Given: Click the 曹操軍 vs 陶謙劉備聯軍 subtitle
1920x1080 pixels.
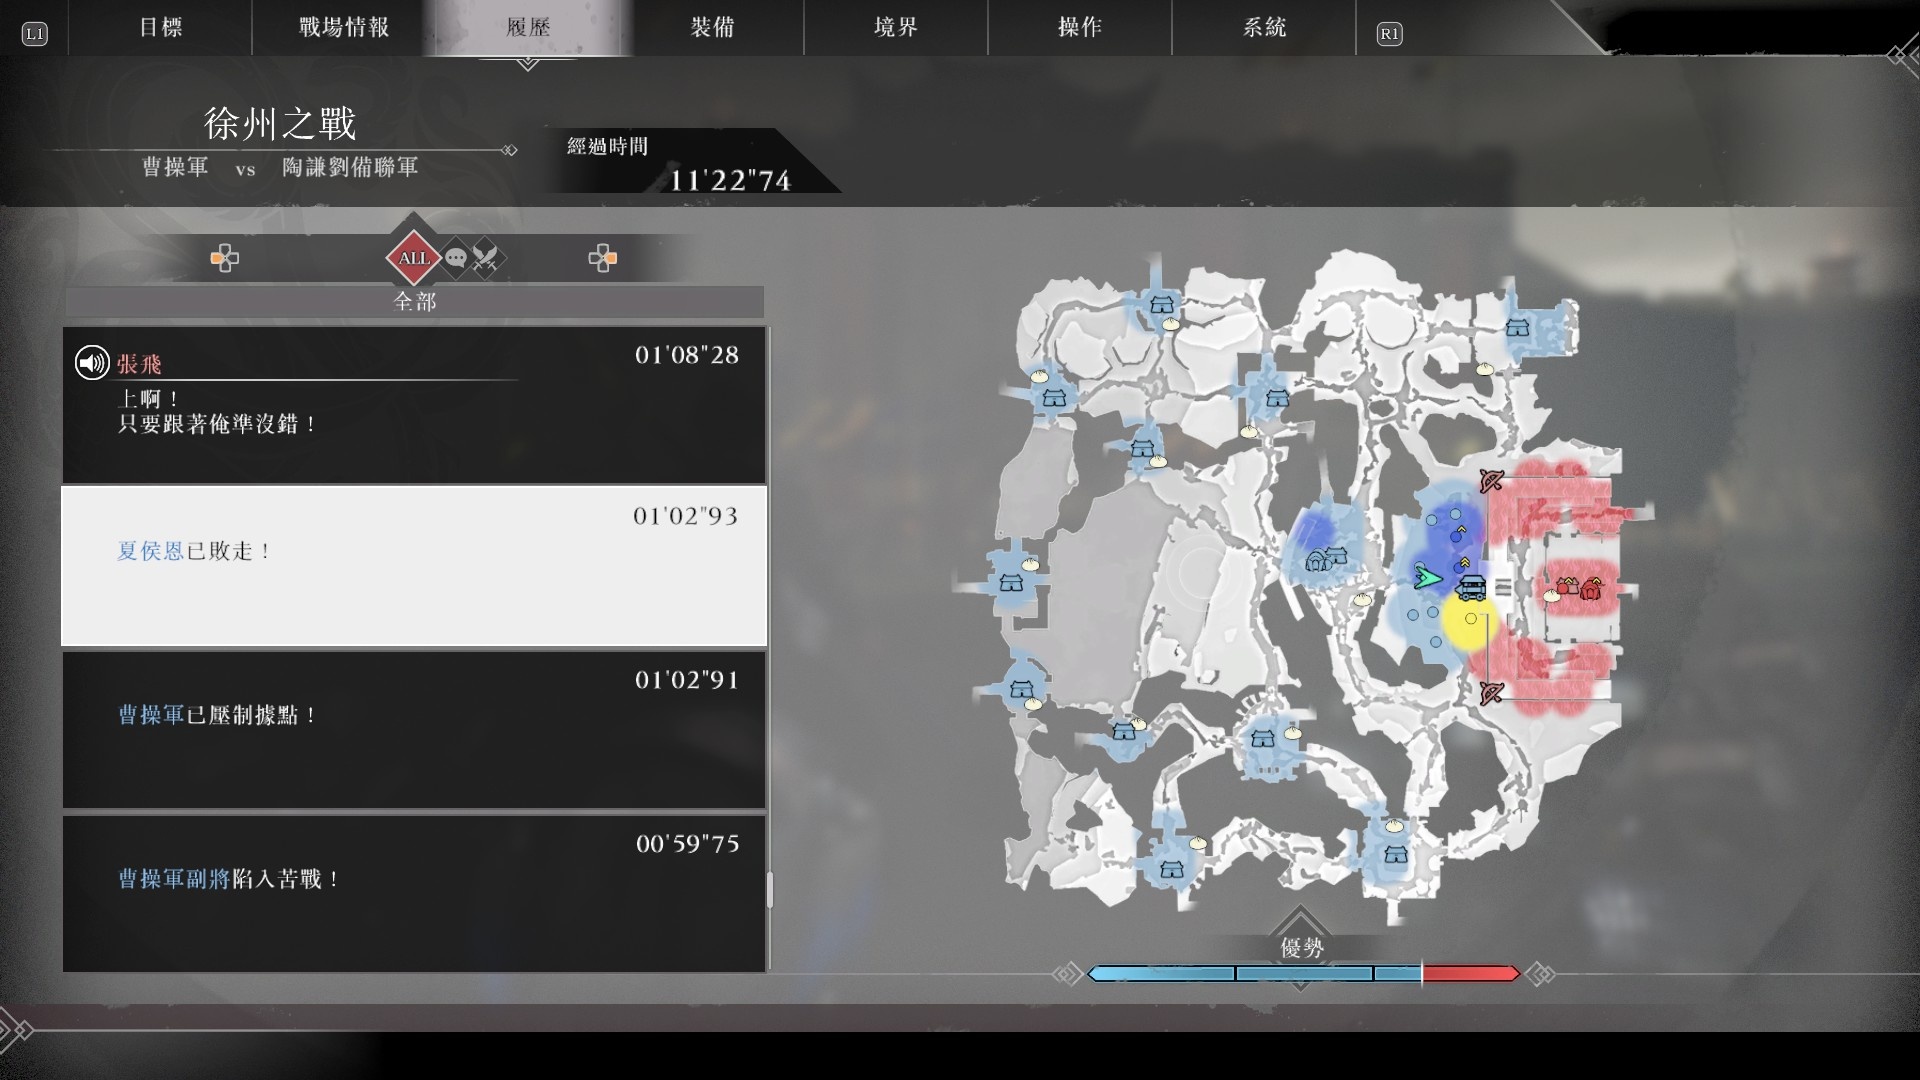Looking at the screenshot, I should click(280, 167).
